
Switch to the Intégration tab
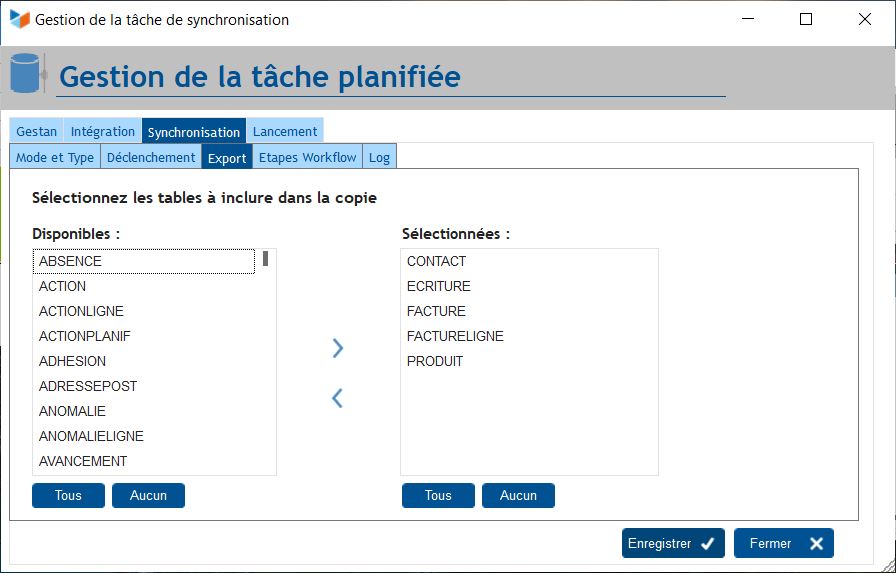point(103,131)
